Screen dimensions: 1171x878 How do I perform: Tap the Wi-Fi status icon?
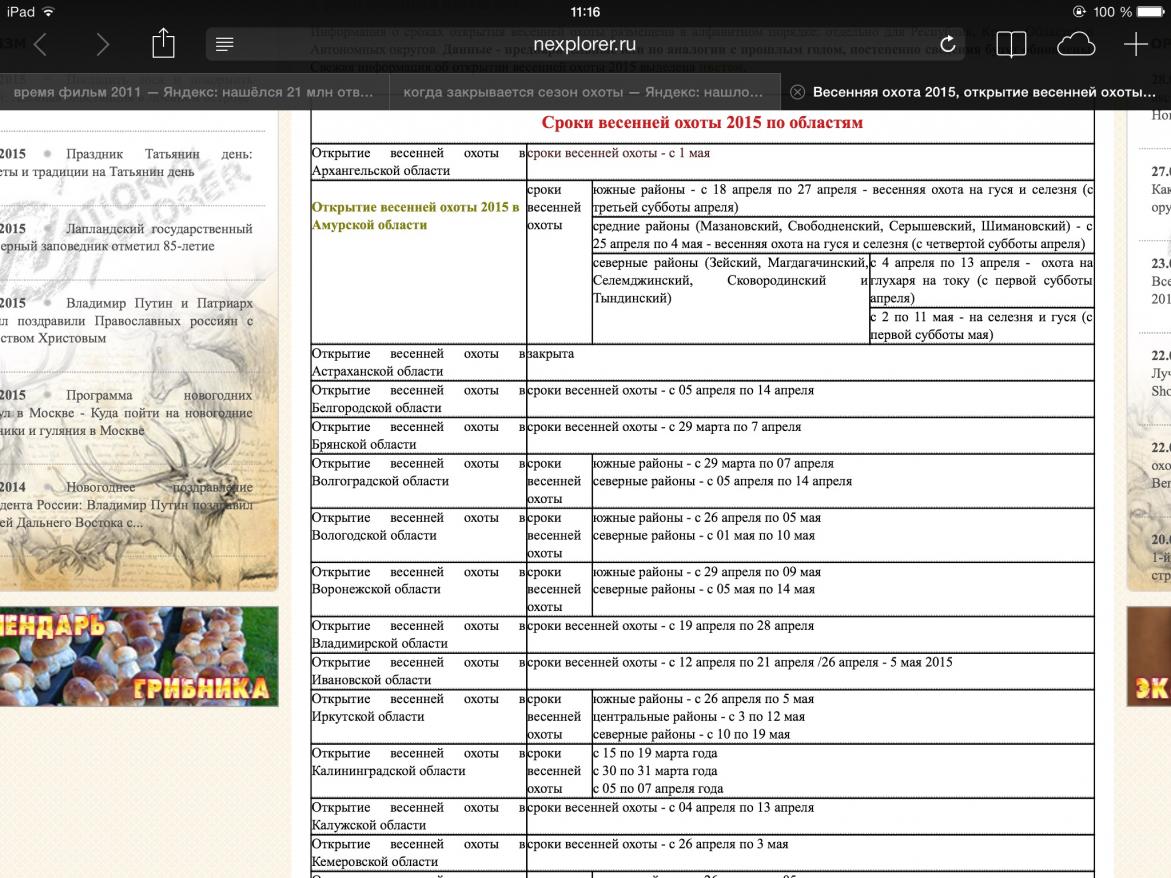(49, 12)
